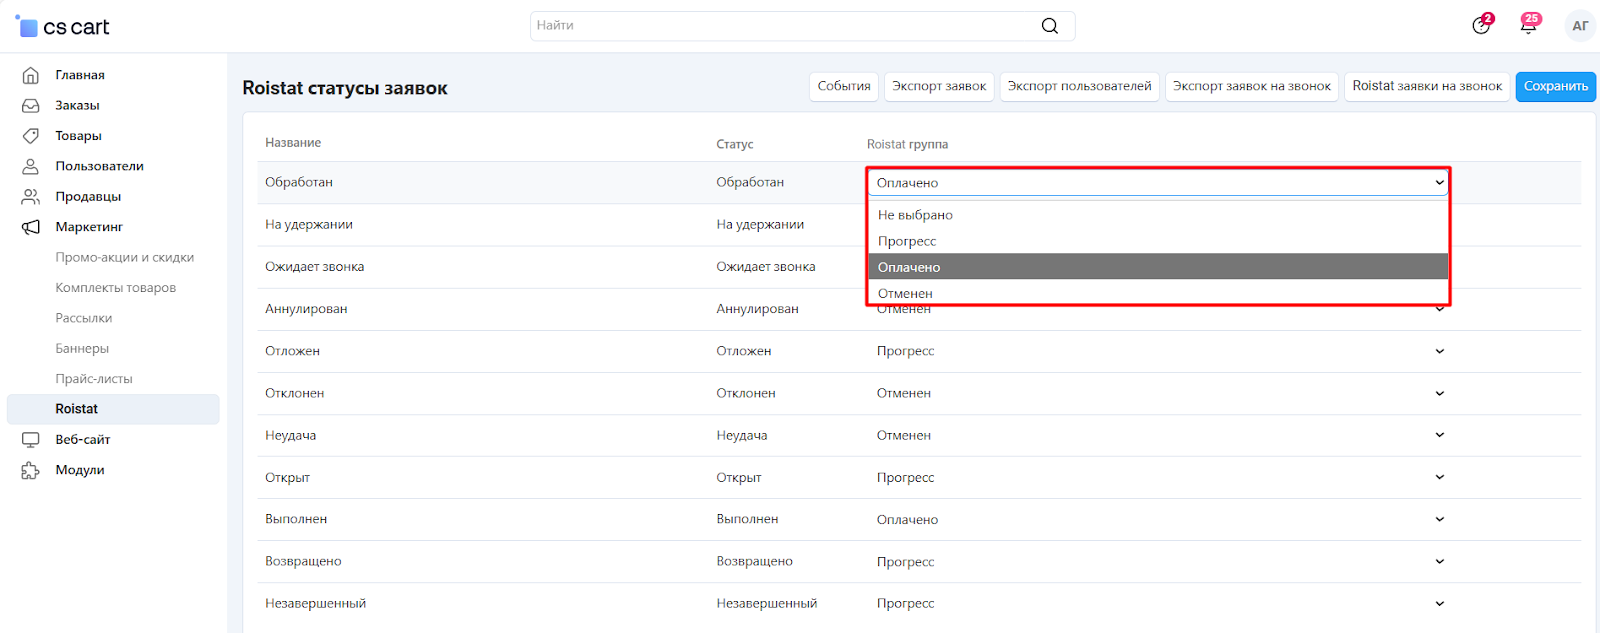Choose highlighted 'Оплачено' option in dropdown list
1600x633 pixels.
[1158, 267]
